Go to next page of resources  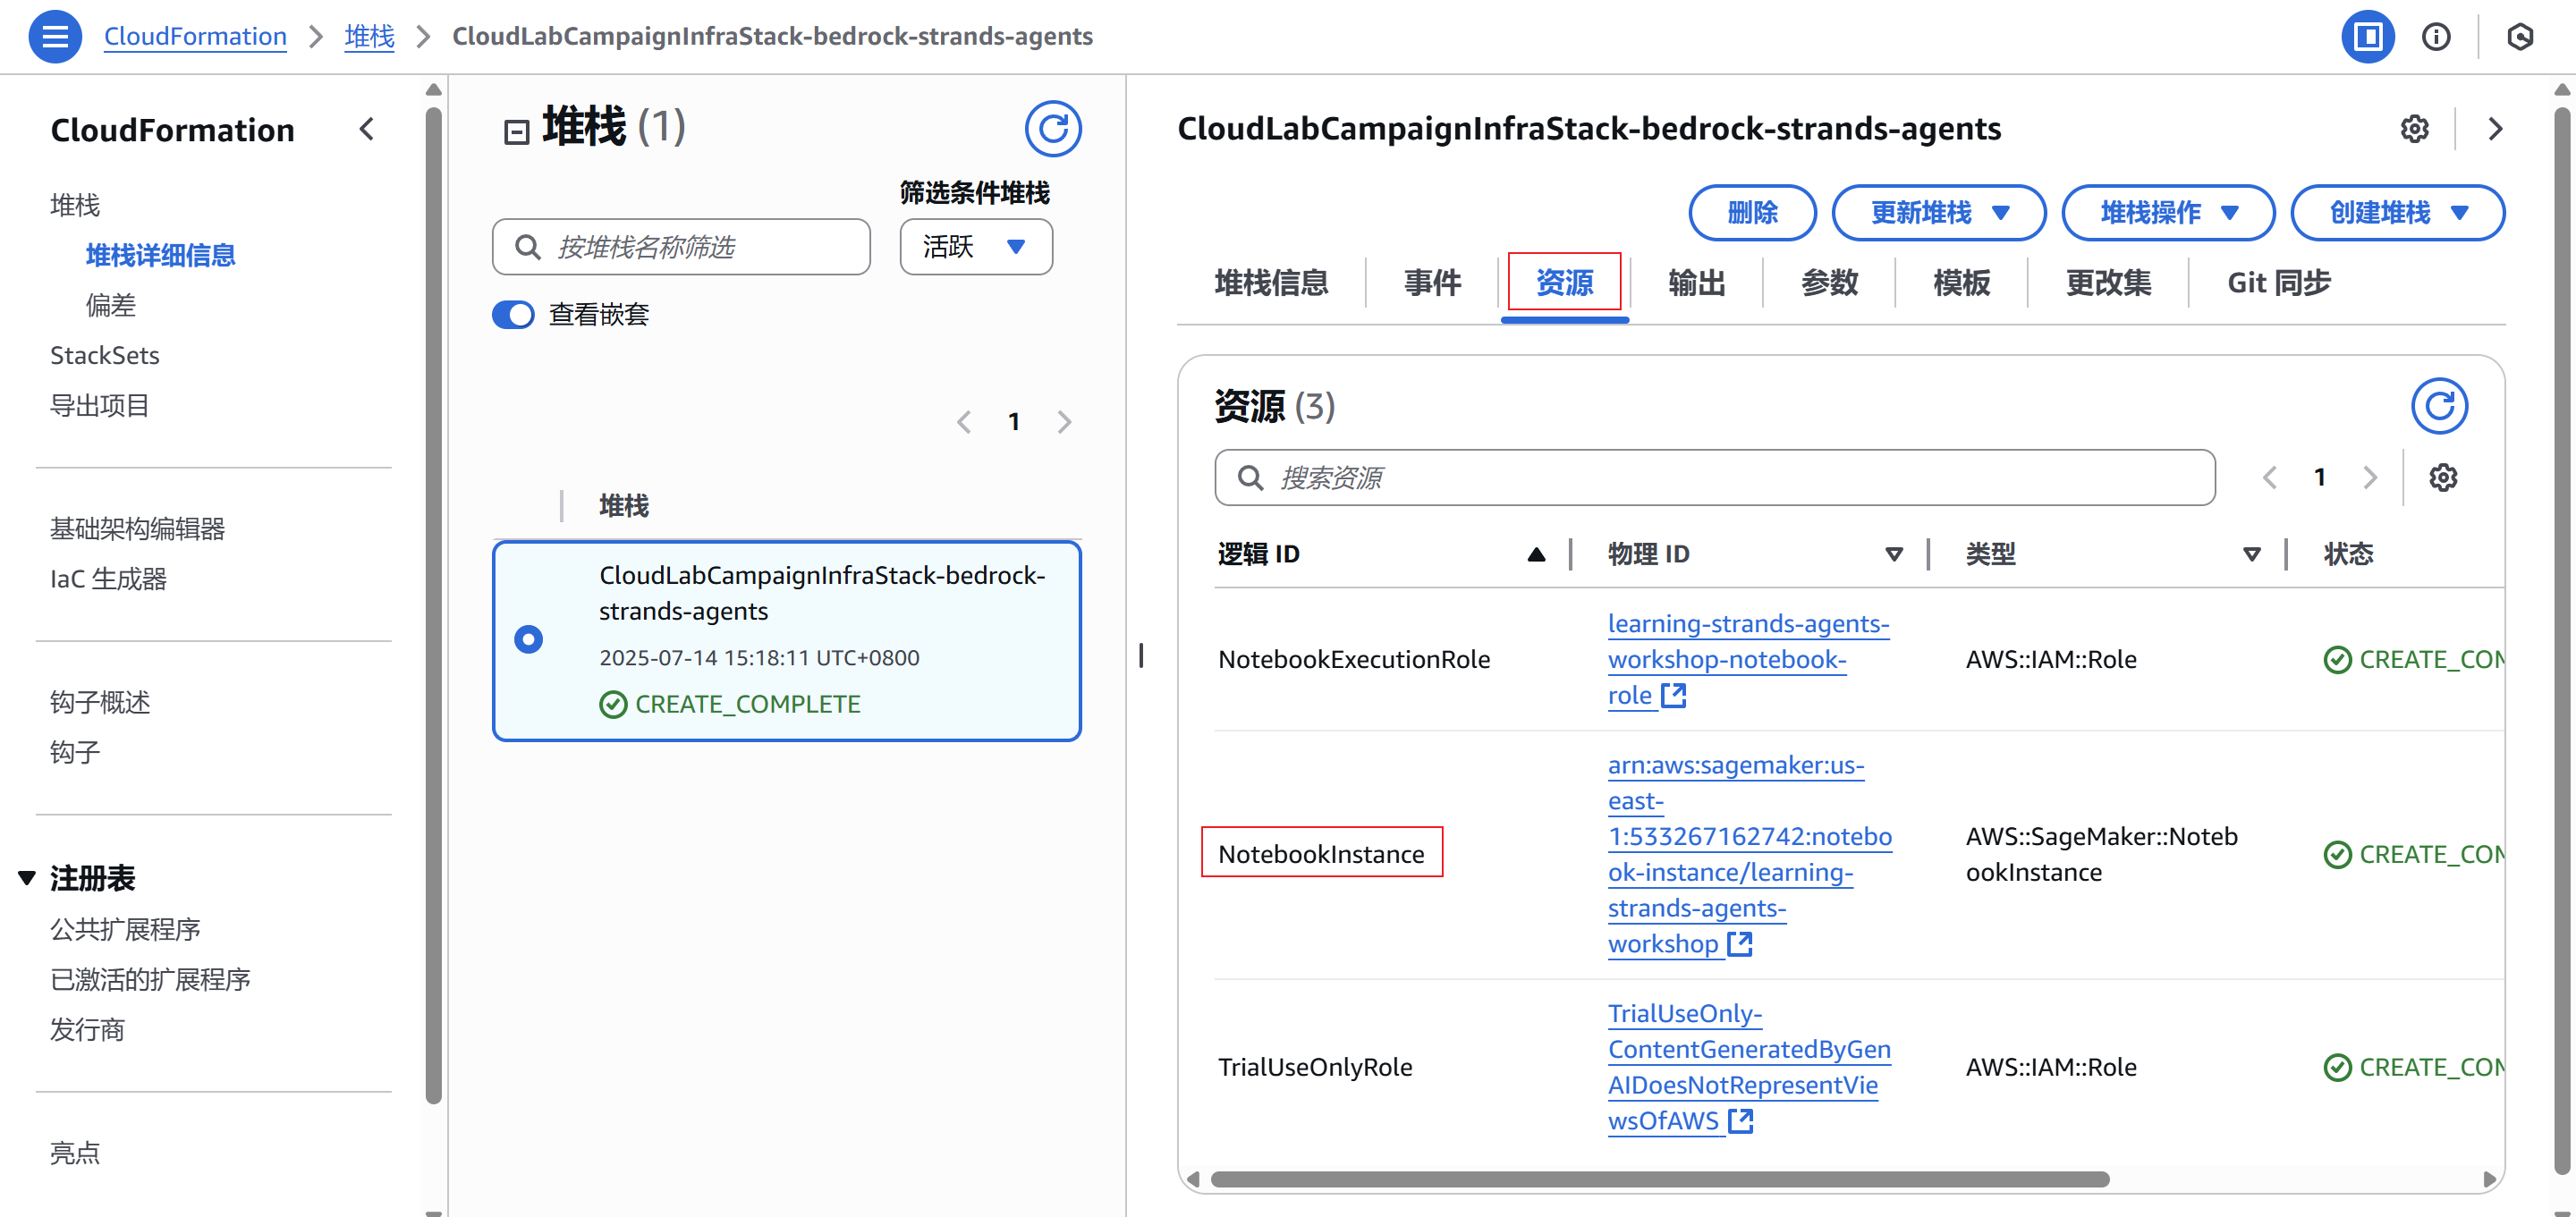pos(2370,477)
